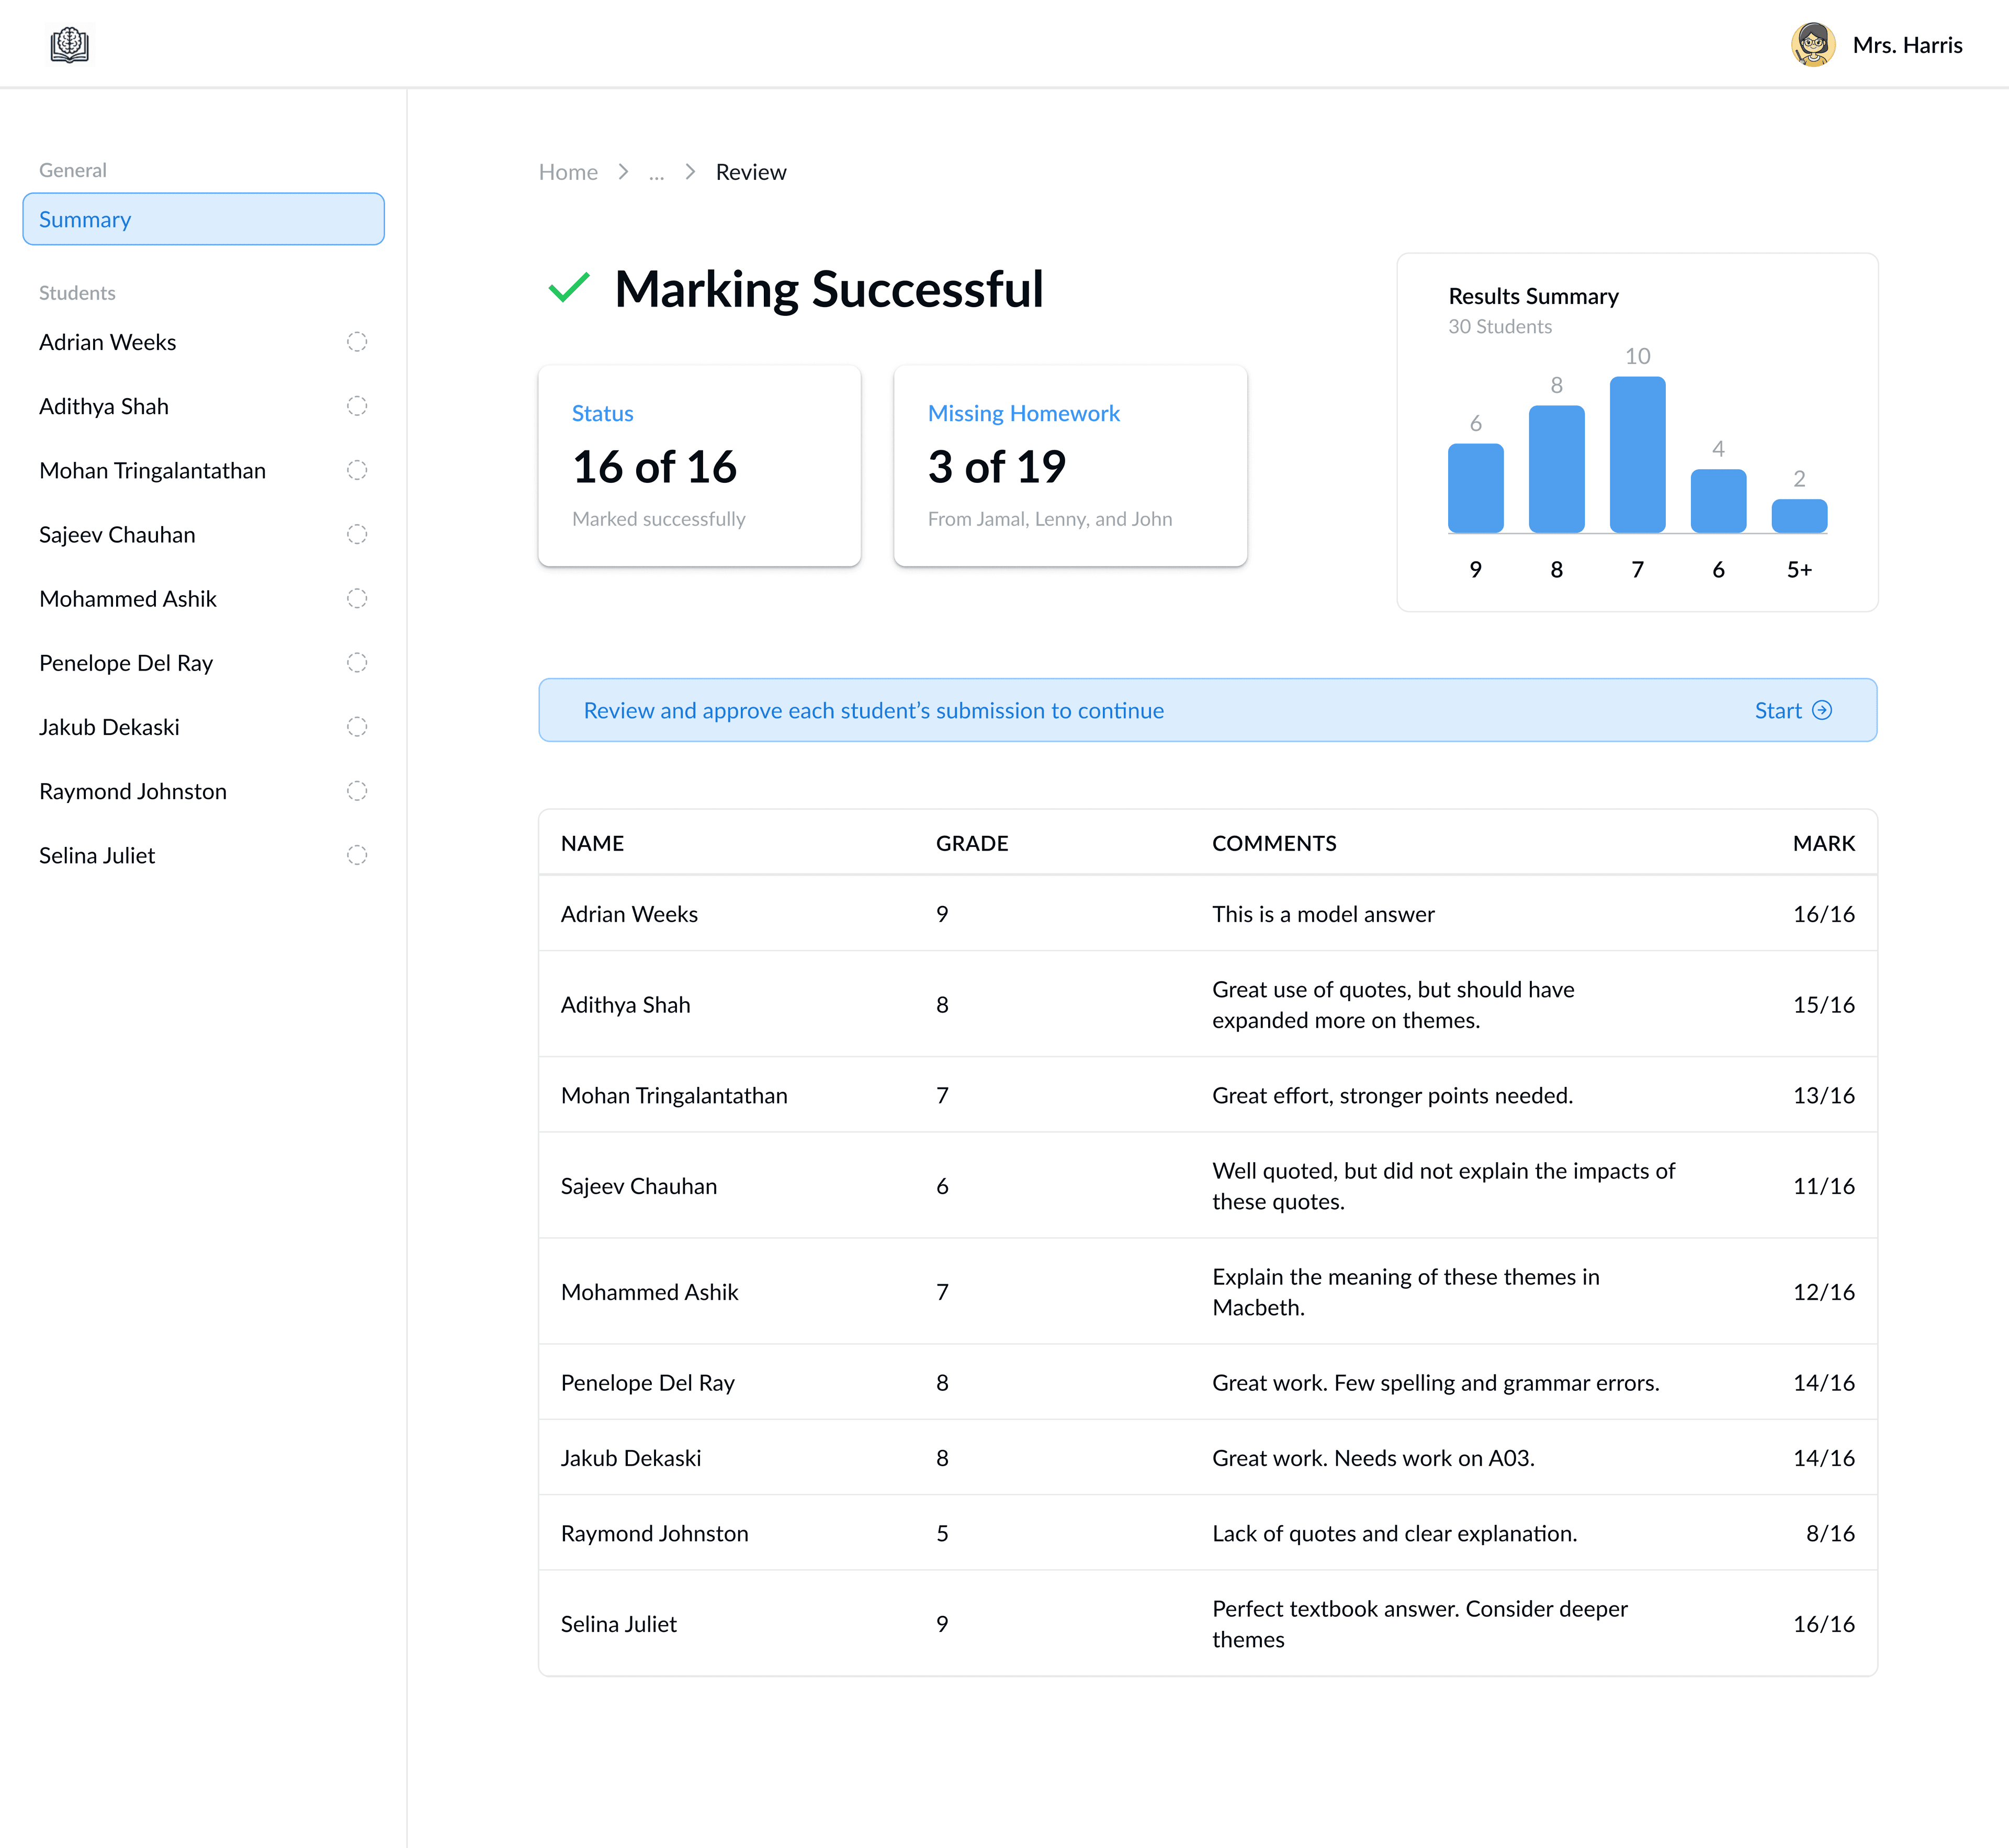Click Jakub Dekaski status circle icon
Viewport: 2009px width, 1848px height.
(x=357, y=727)
